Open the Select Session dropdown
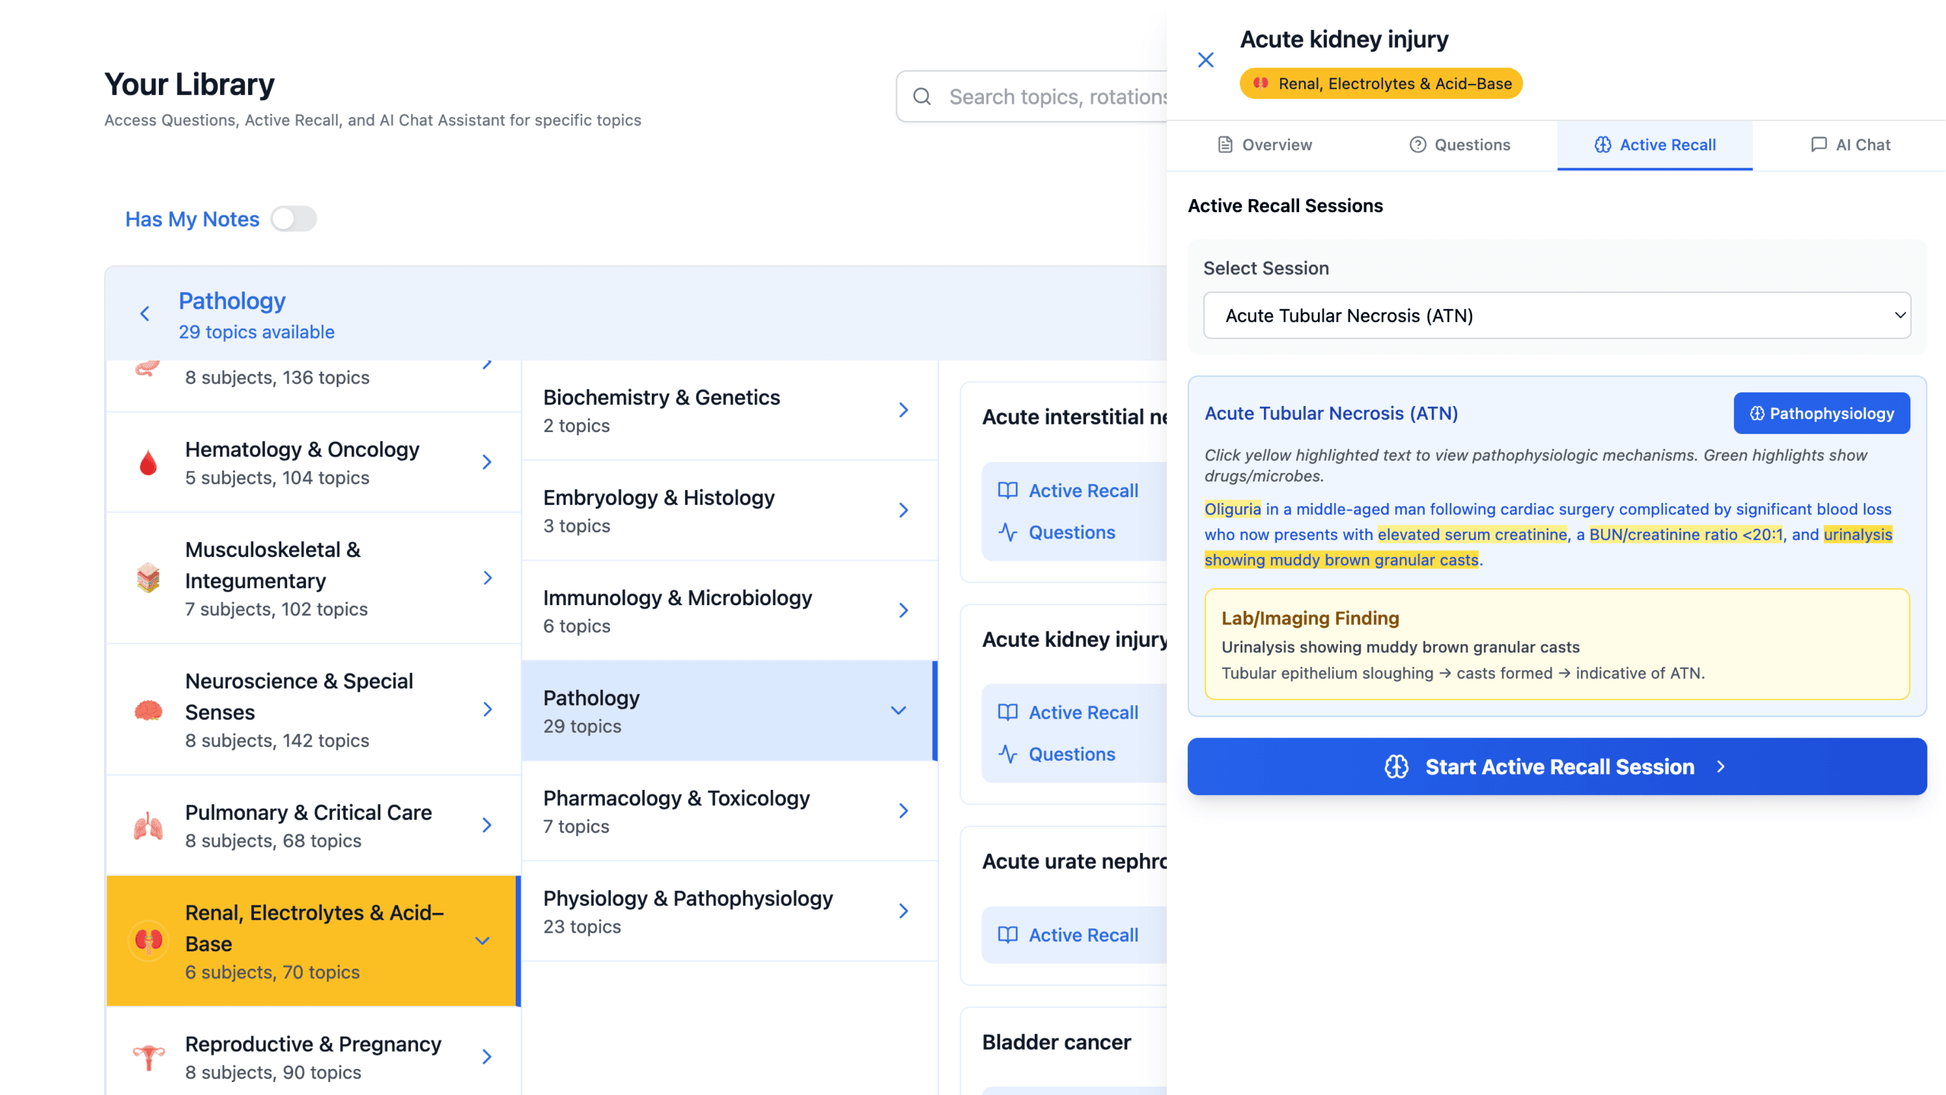The width and height of the screenshot is (1946, 1095). [1556, 316]
